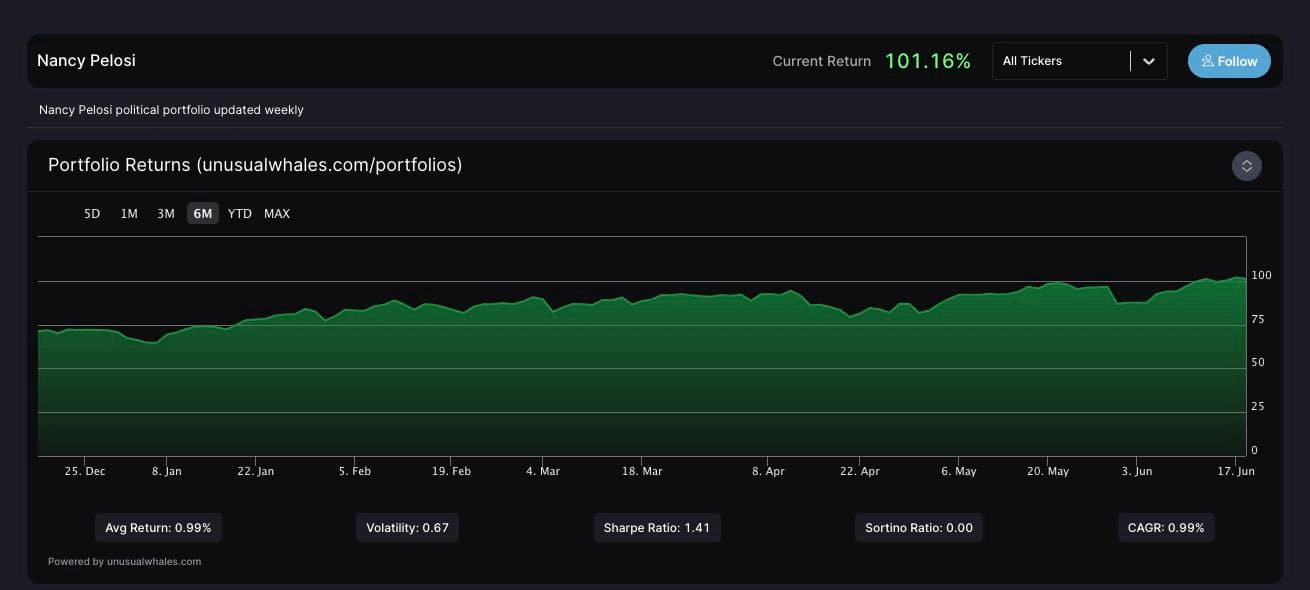This screenshot has width=1310, height=590.
Task: Click the chevron next to All Tickers
Action: pyautogui.click(x=1148, y=61)
